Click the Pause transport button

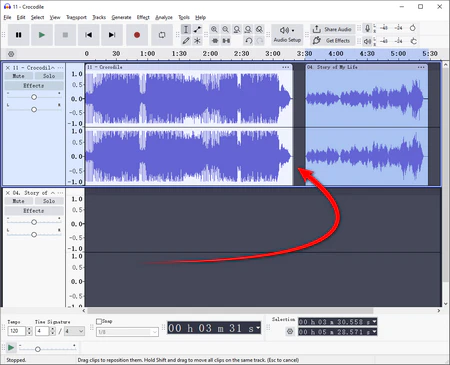[18, 35]
